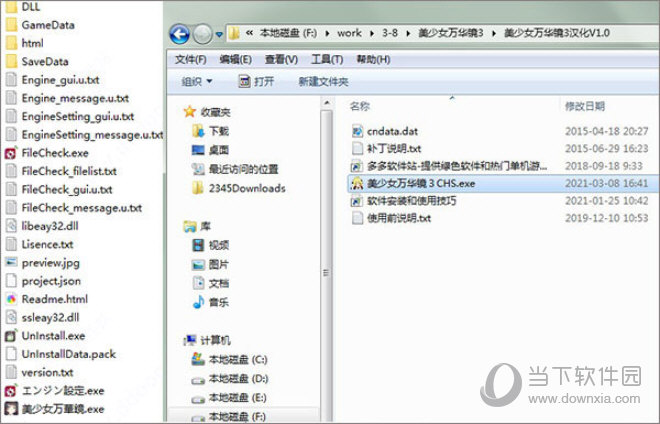This screenshot has height=424, width=660.
Task: Select 软件安装和使用技巧 shortcut icon
Action: (357, 201)
